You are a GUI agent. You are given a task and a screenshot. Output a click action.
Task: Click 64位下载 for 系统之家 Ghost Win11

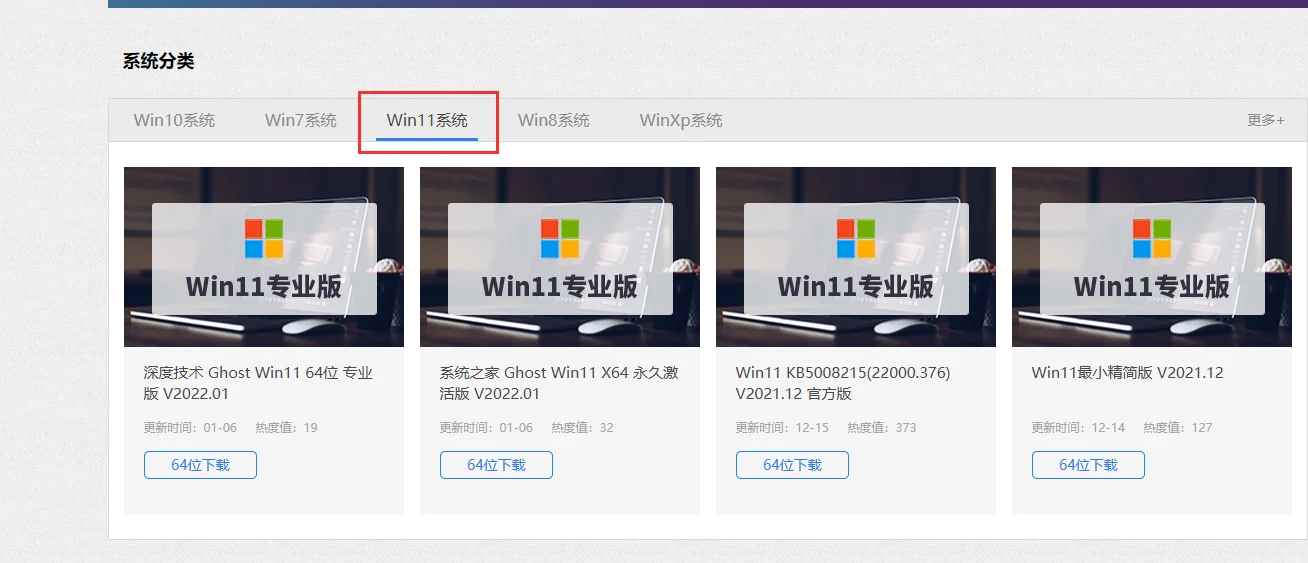pos(496,465)
